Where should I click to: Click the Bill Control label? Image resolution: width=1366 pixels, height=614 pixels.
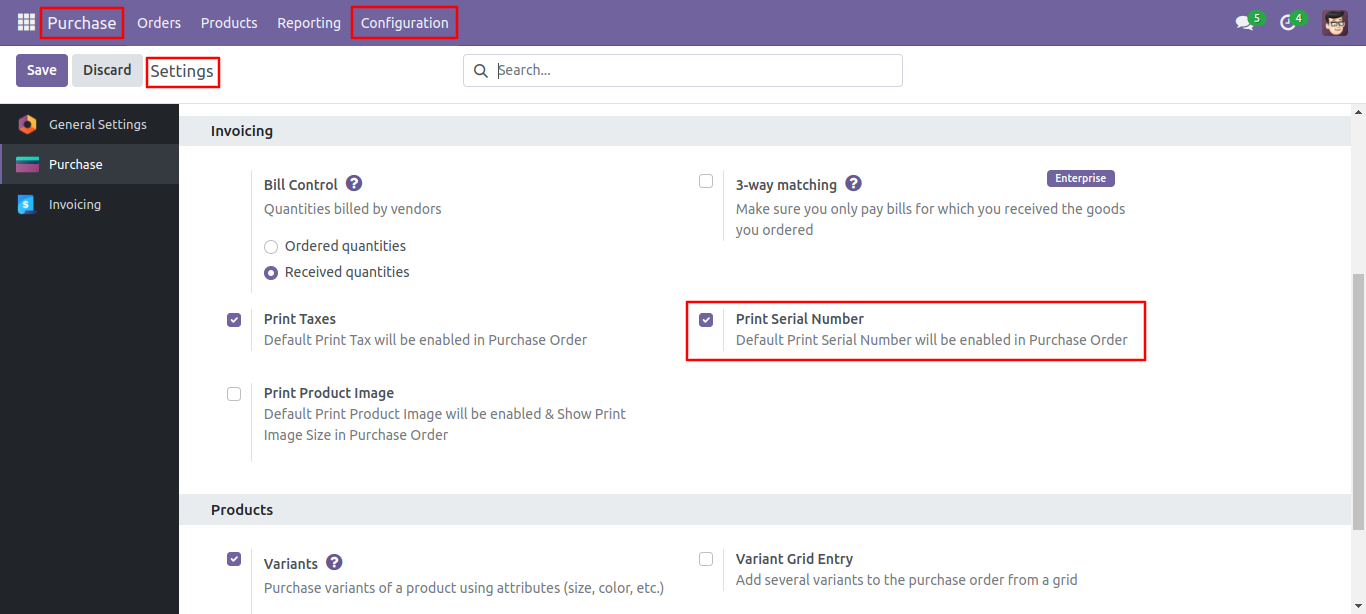[301, 185]
